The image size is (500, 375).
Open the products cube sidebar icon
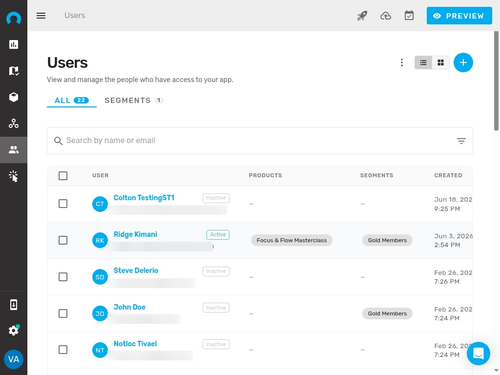(x=14, y=97)
